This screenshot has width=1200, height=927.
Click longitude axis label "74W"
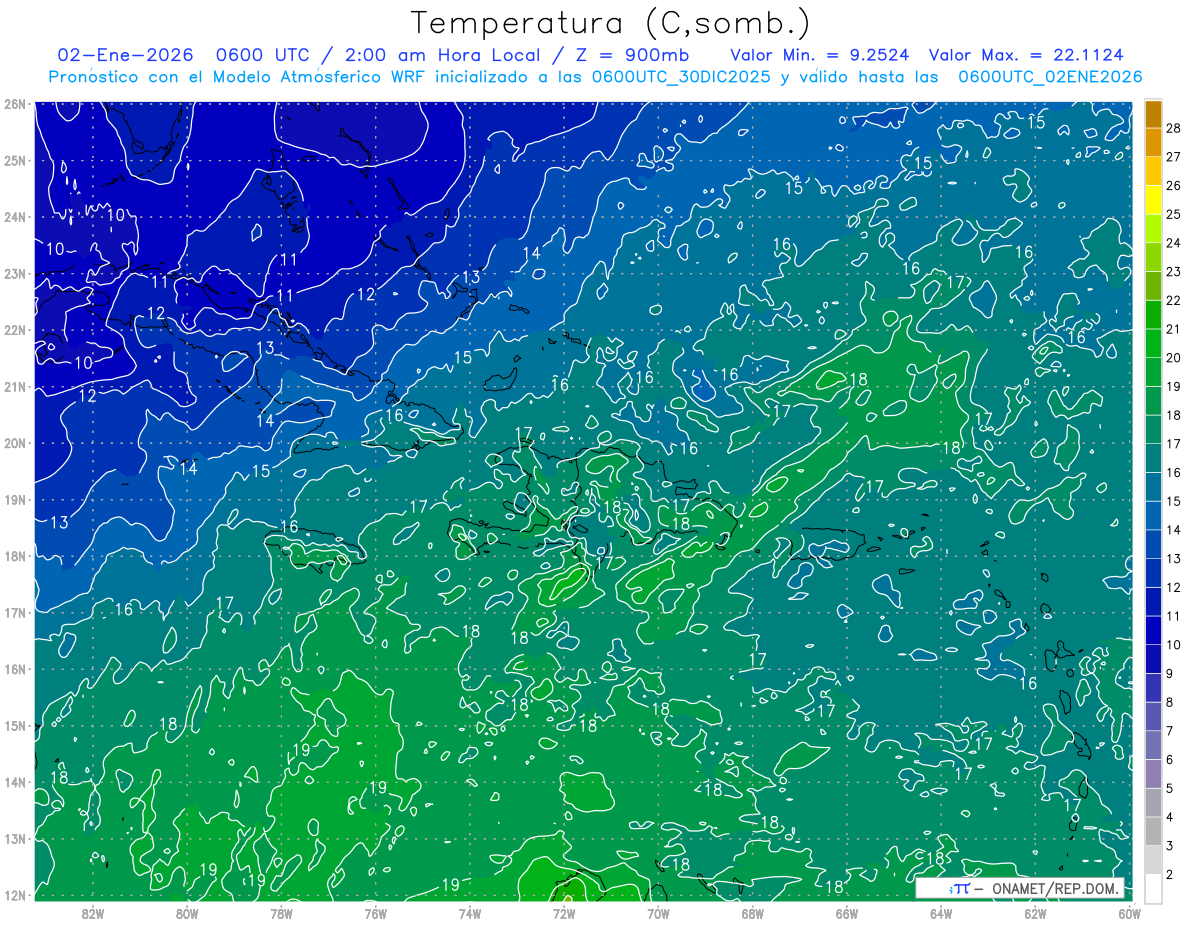469,913
